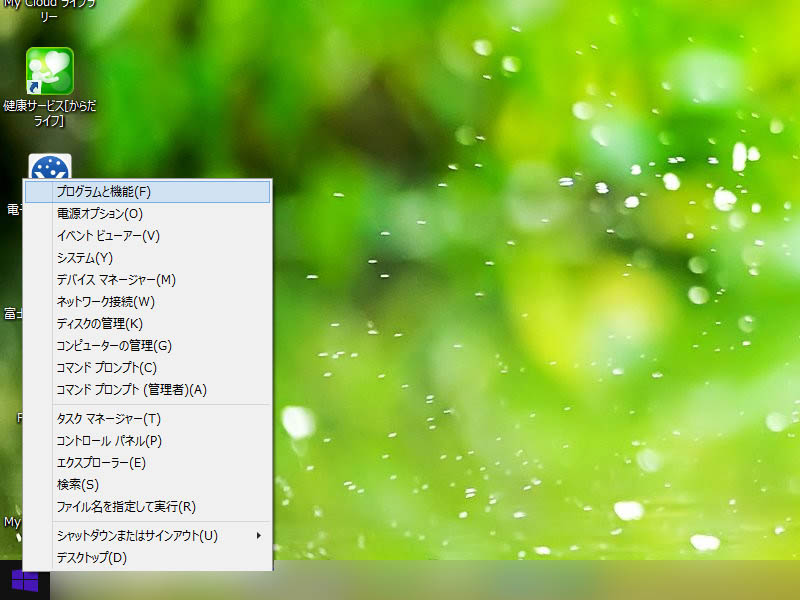Launch イベント ビューアー(V)

pos(108,235)
